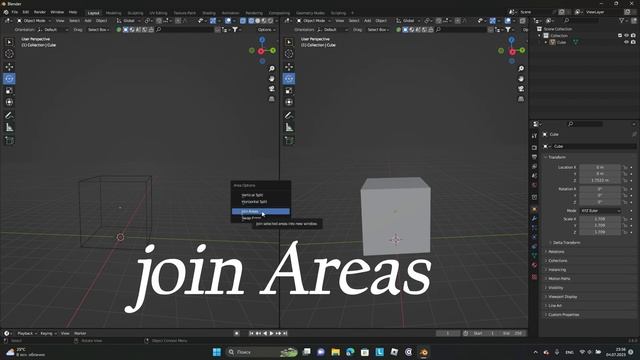
Task: Click the Location Z value field
Action: coord(600,180)
